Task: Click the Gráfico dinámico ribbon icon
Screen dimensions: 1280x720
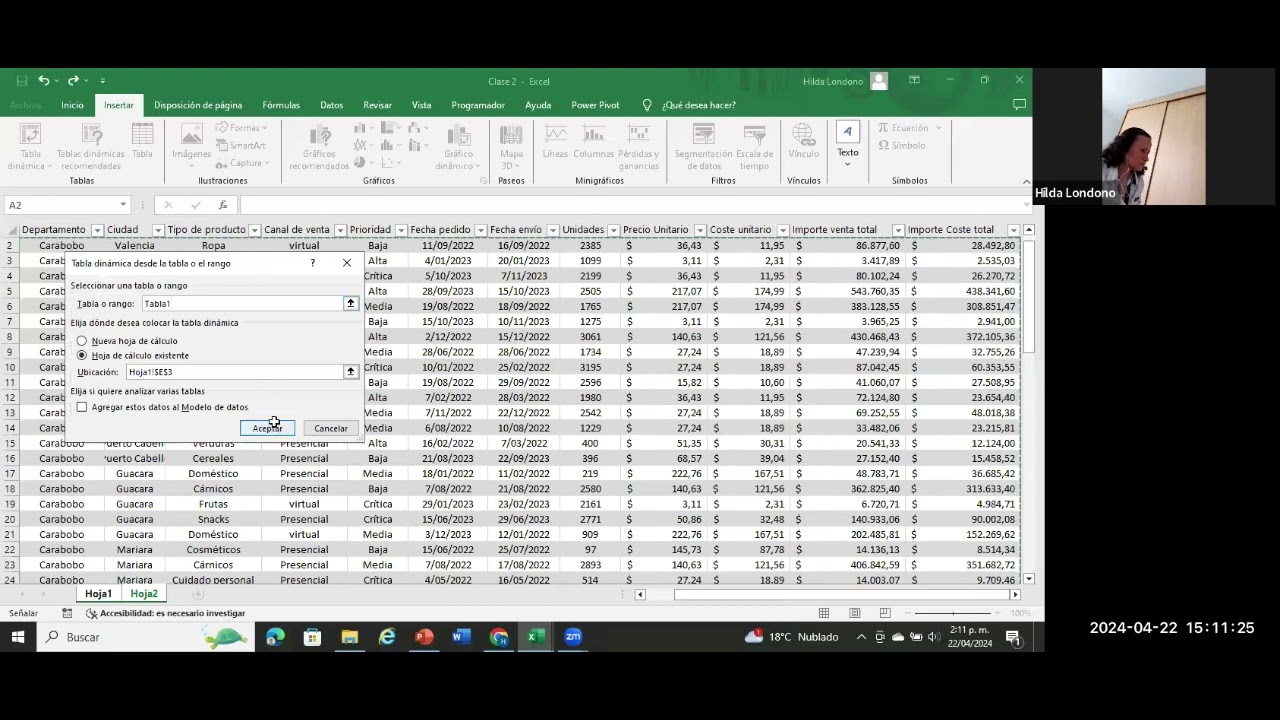Action: coord(459,147)
